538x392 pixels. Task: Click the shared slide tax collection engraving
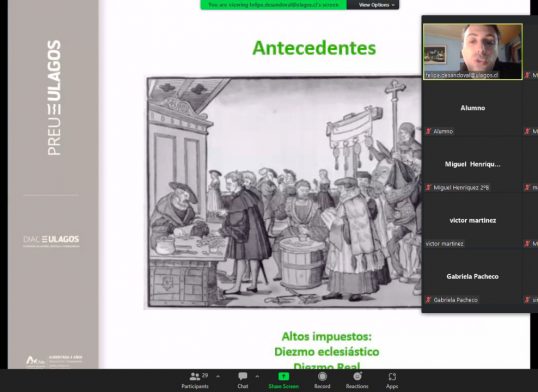(284, 192)
